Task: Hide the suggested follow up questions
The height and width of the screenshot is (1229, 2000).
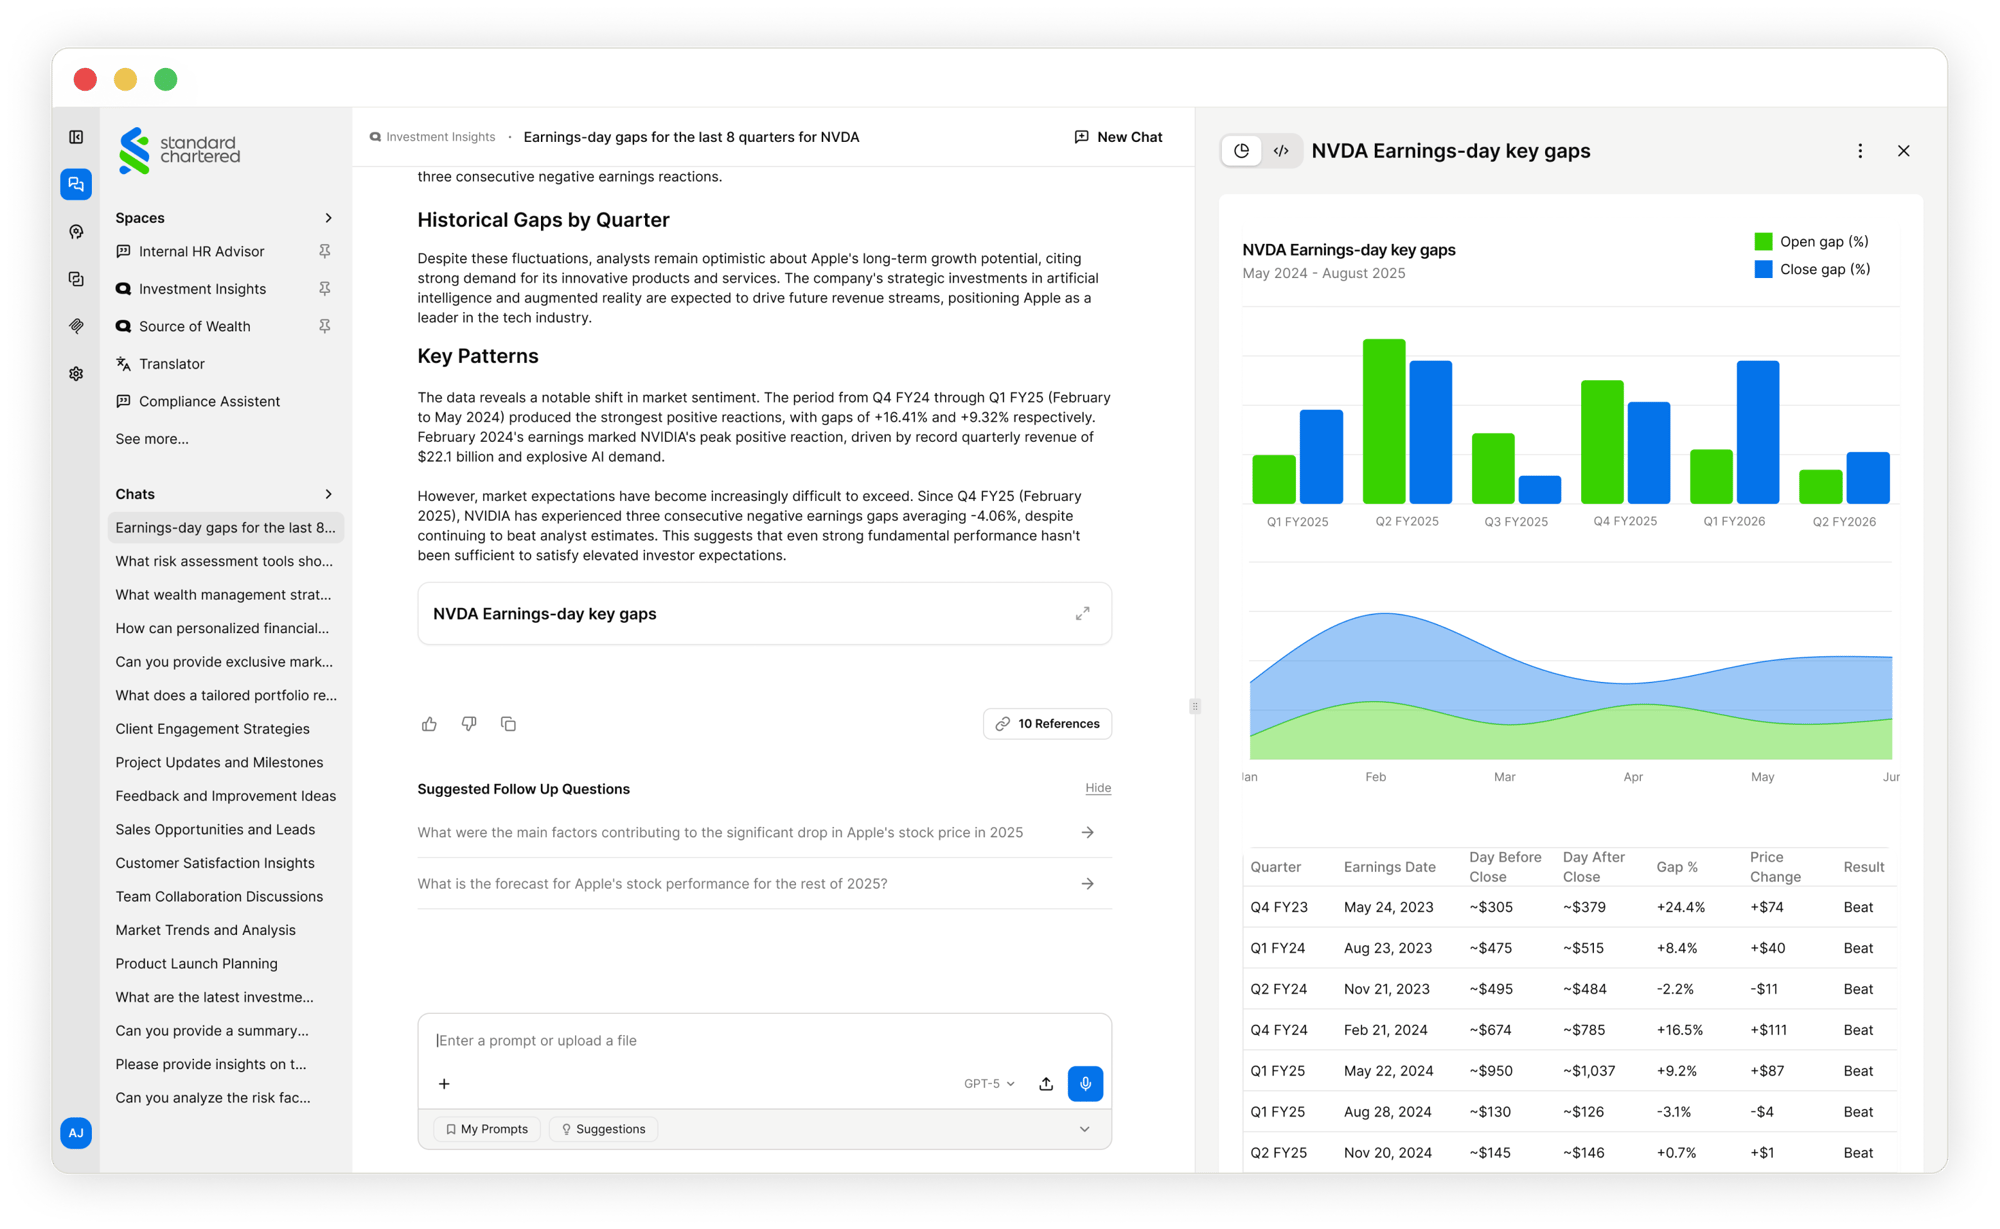Action: pos(1098,788)
